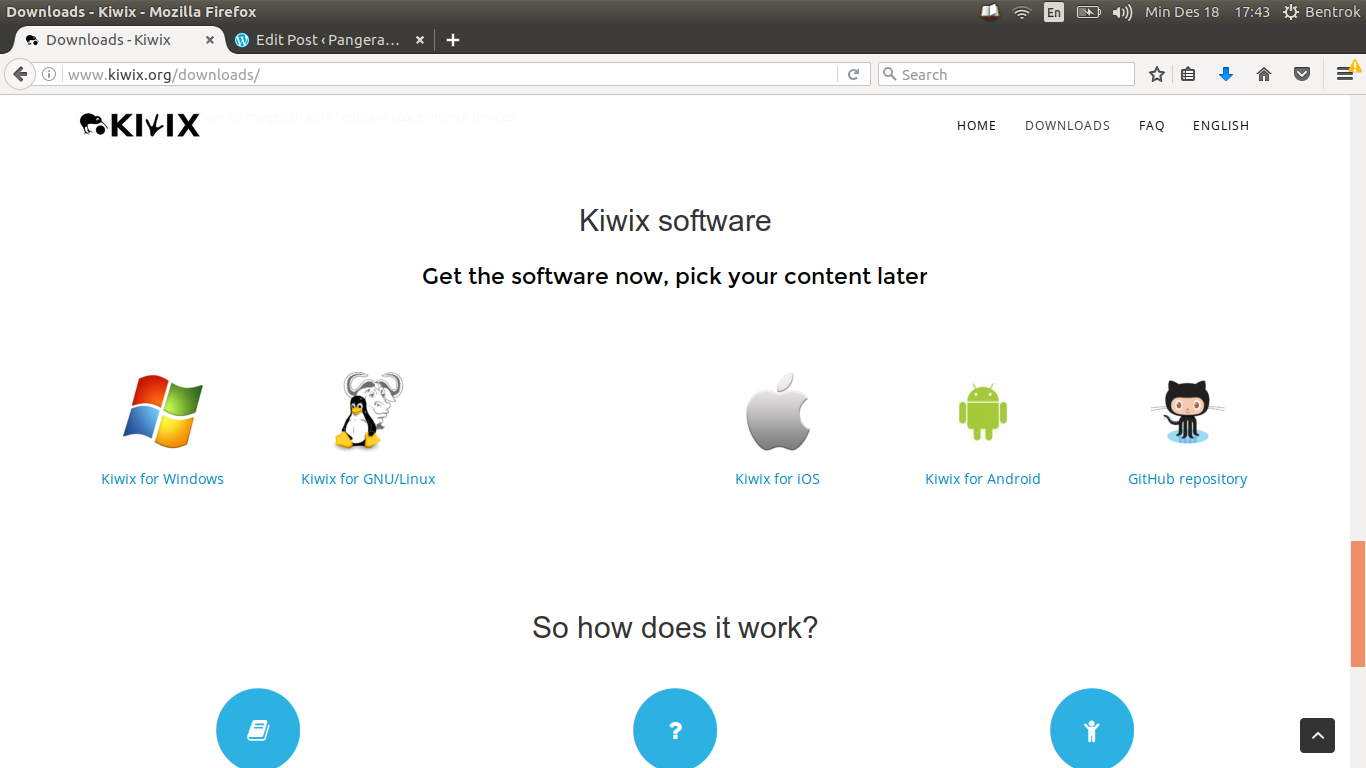Viewport: 1366px width, 768px height.
Task: Show bookmarks list icon
Action: (1188, 74)
